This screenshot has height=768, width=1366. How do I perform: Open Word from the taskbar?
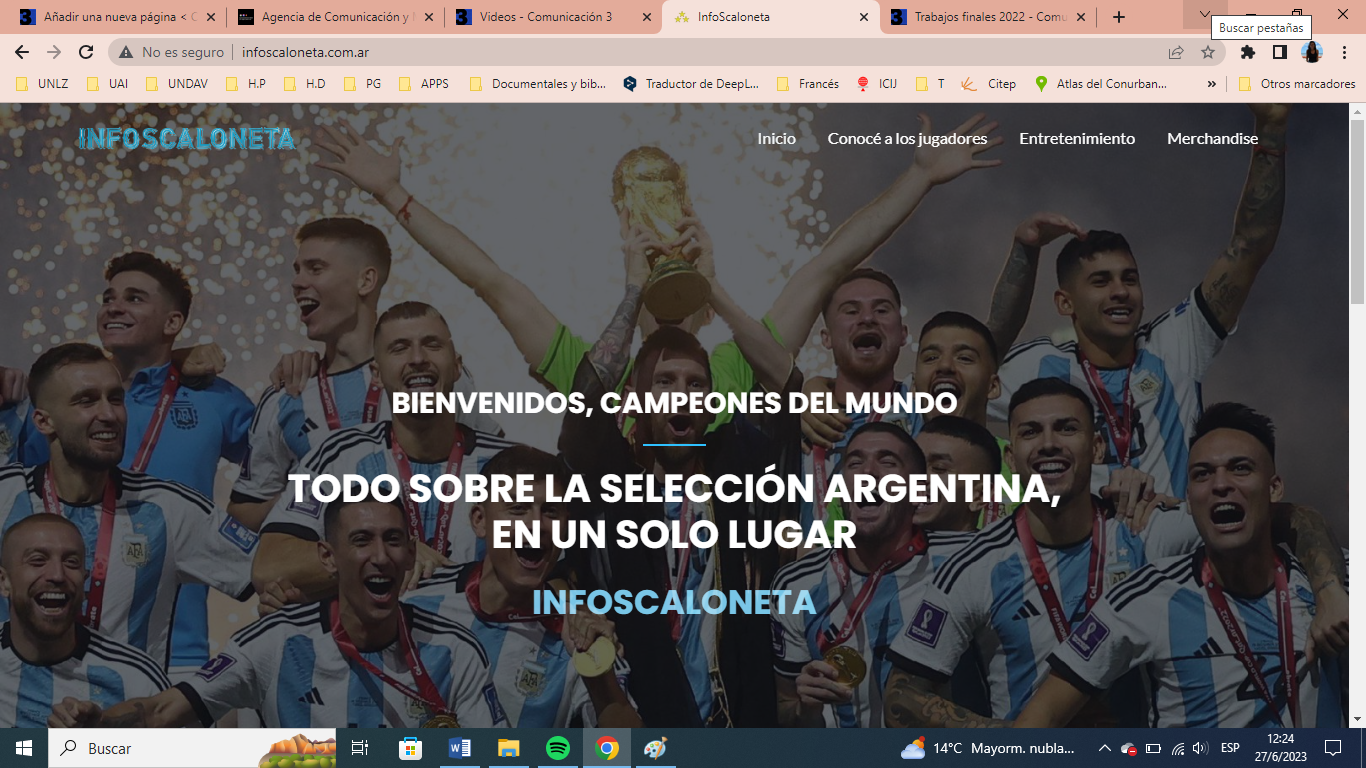(x=460, y=748)
